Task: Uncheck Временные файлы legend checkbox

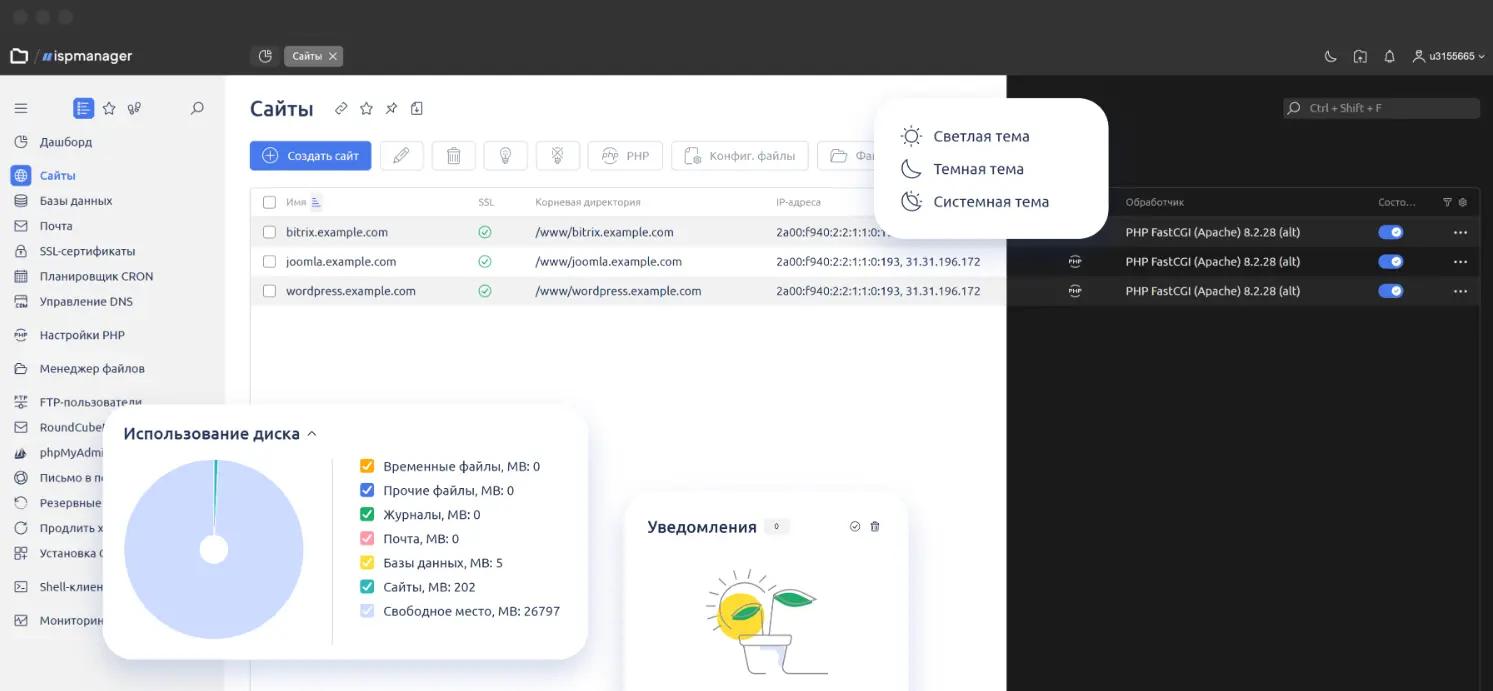Action: tap(367, 466)
